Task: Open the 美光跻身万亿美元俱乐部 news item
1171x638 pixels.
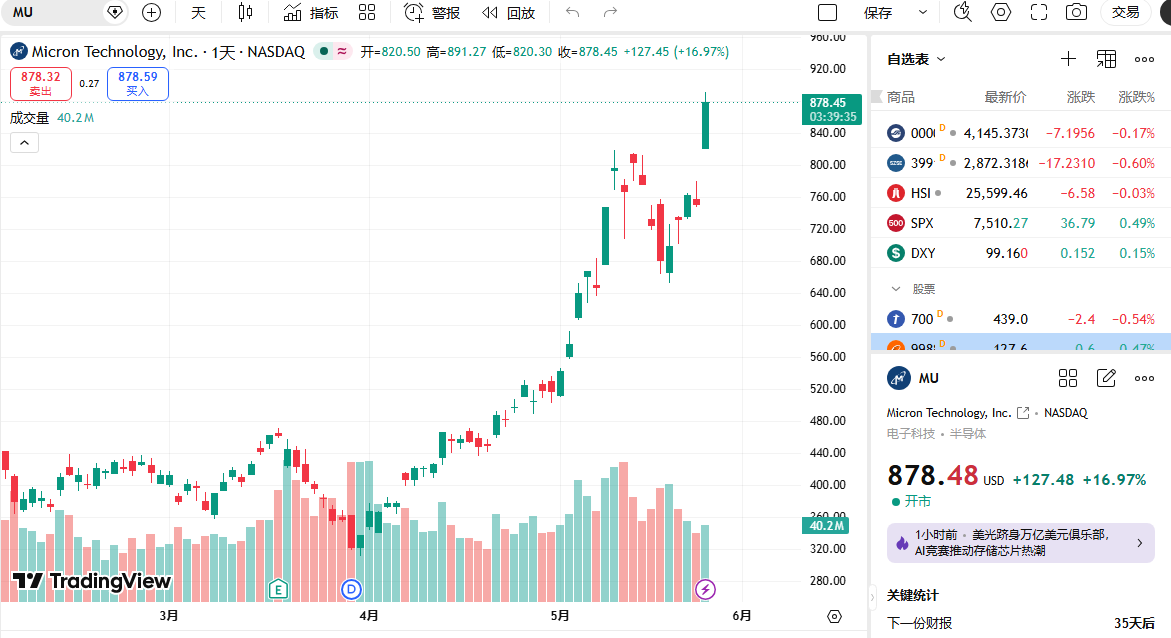Action: (x=1020, y=543)
